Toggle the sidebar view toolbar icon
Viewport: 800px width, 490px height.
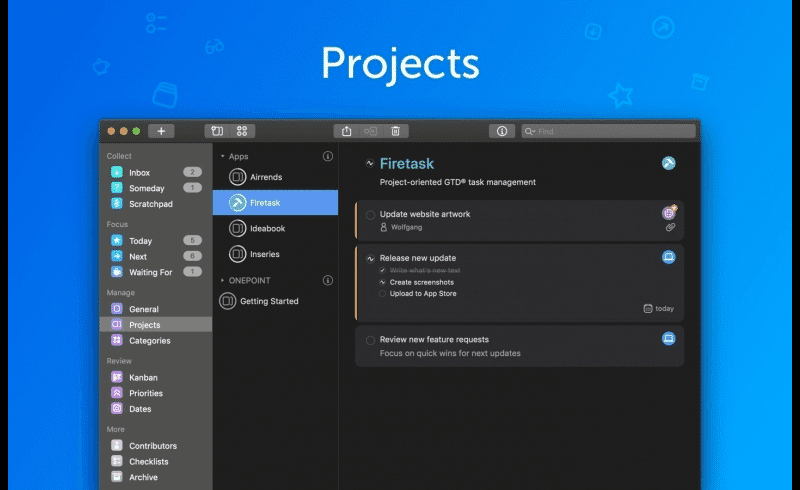(217, 131)
